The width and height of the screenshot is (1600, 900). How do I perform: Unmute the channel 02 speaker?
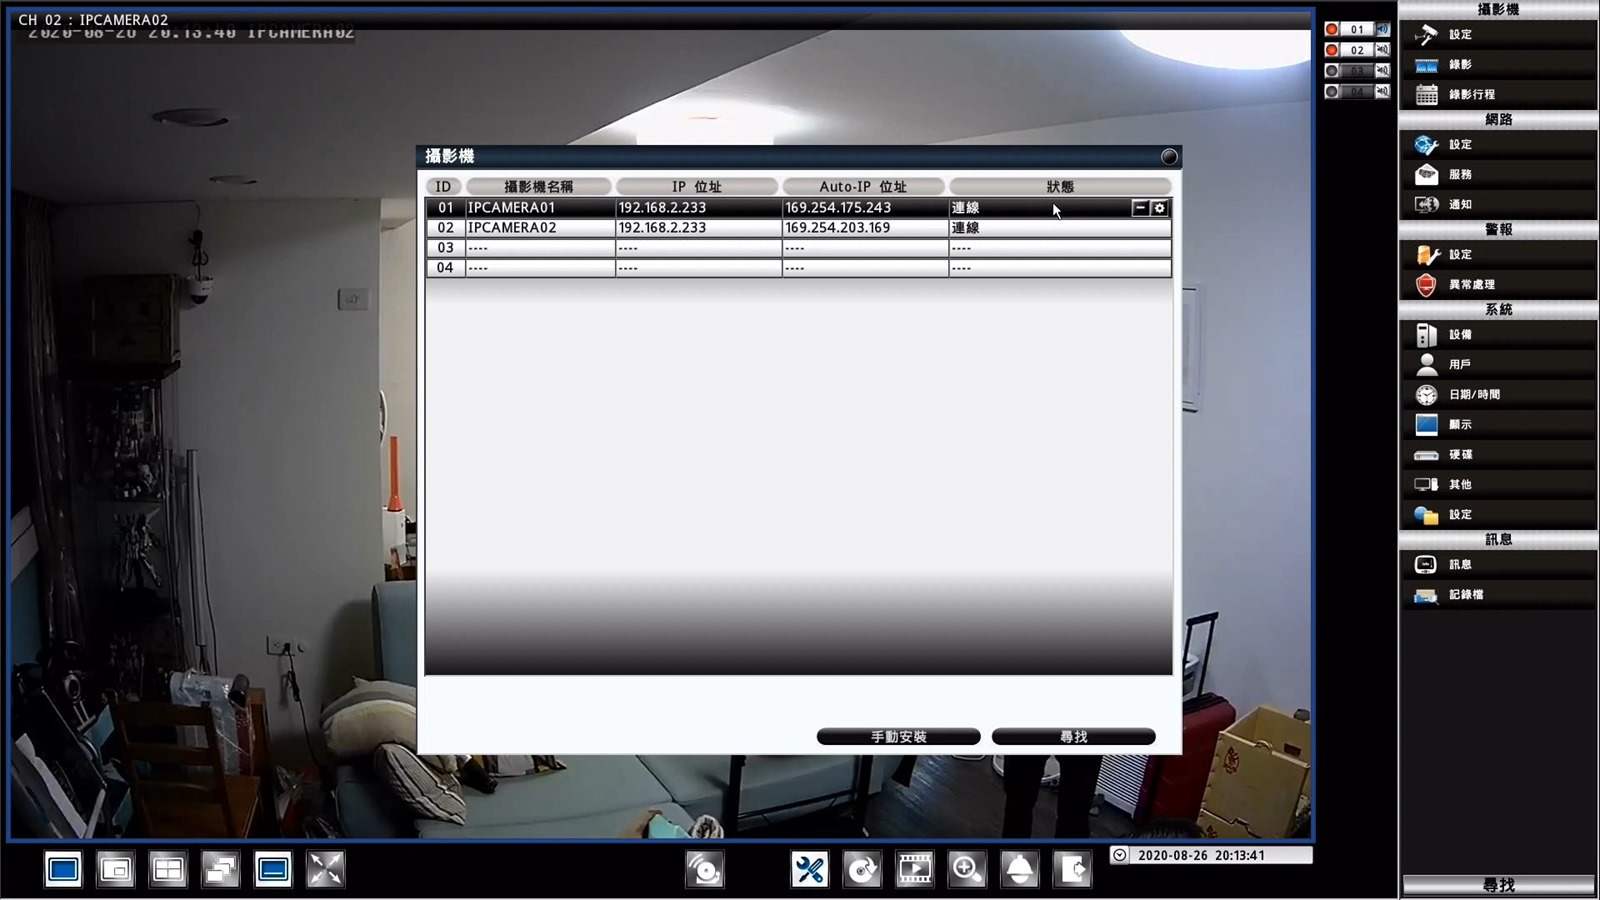click(x=1382, y=50)
